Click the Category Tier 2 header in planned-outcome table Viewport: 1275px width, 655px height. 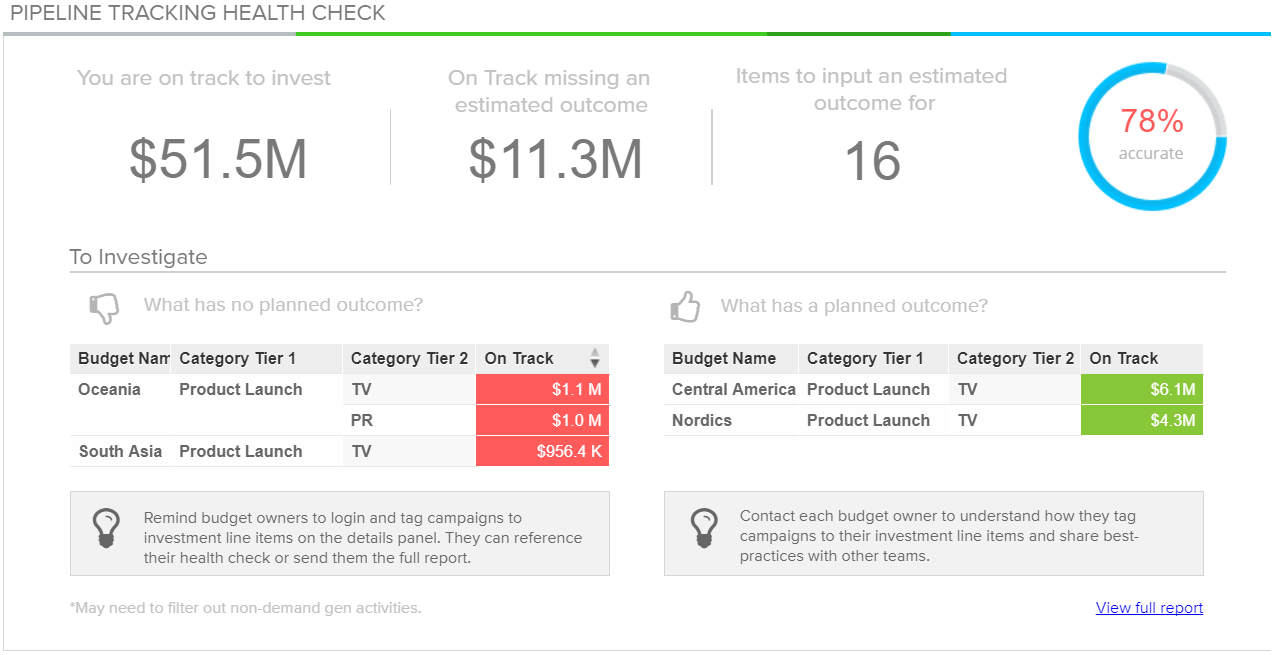pyautogui.click(x=1015, y=359)
